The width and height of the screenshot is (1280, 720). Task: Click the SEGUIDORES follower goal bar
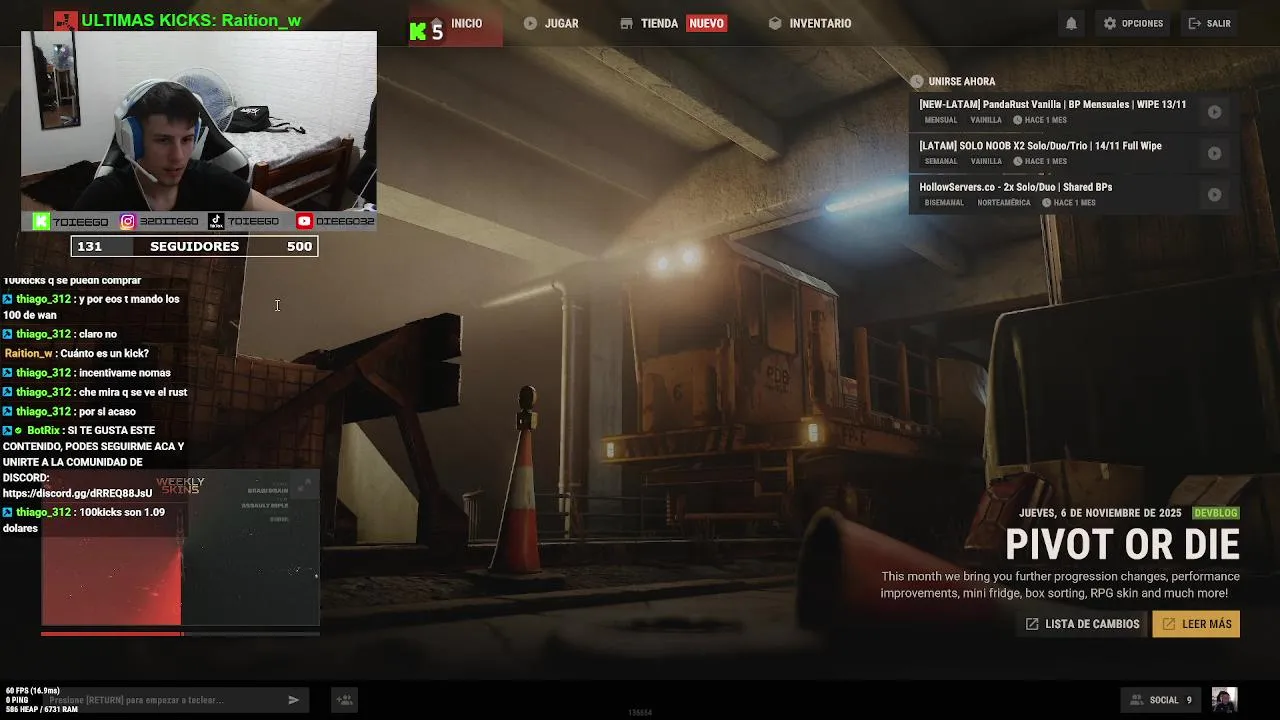click(x=194, y=246)
